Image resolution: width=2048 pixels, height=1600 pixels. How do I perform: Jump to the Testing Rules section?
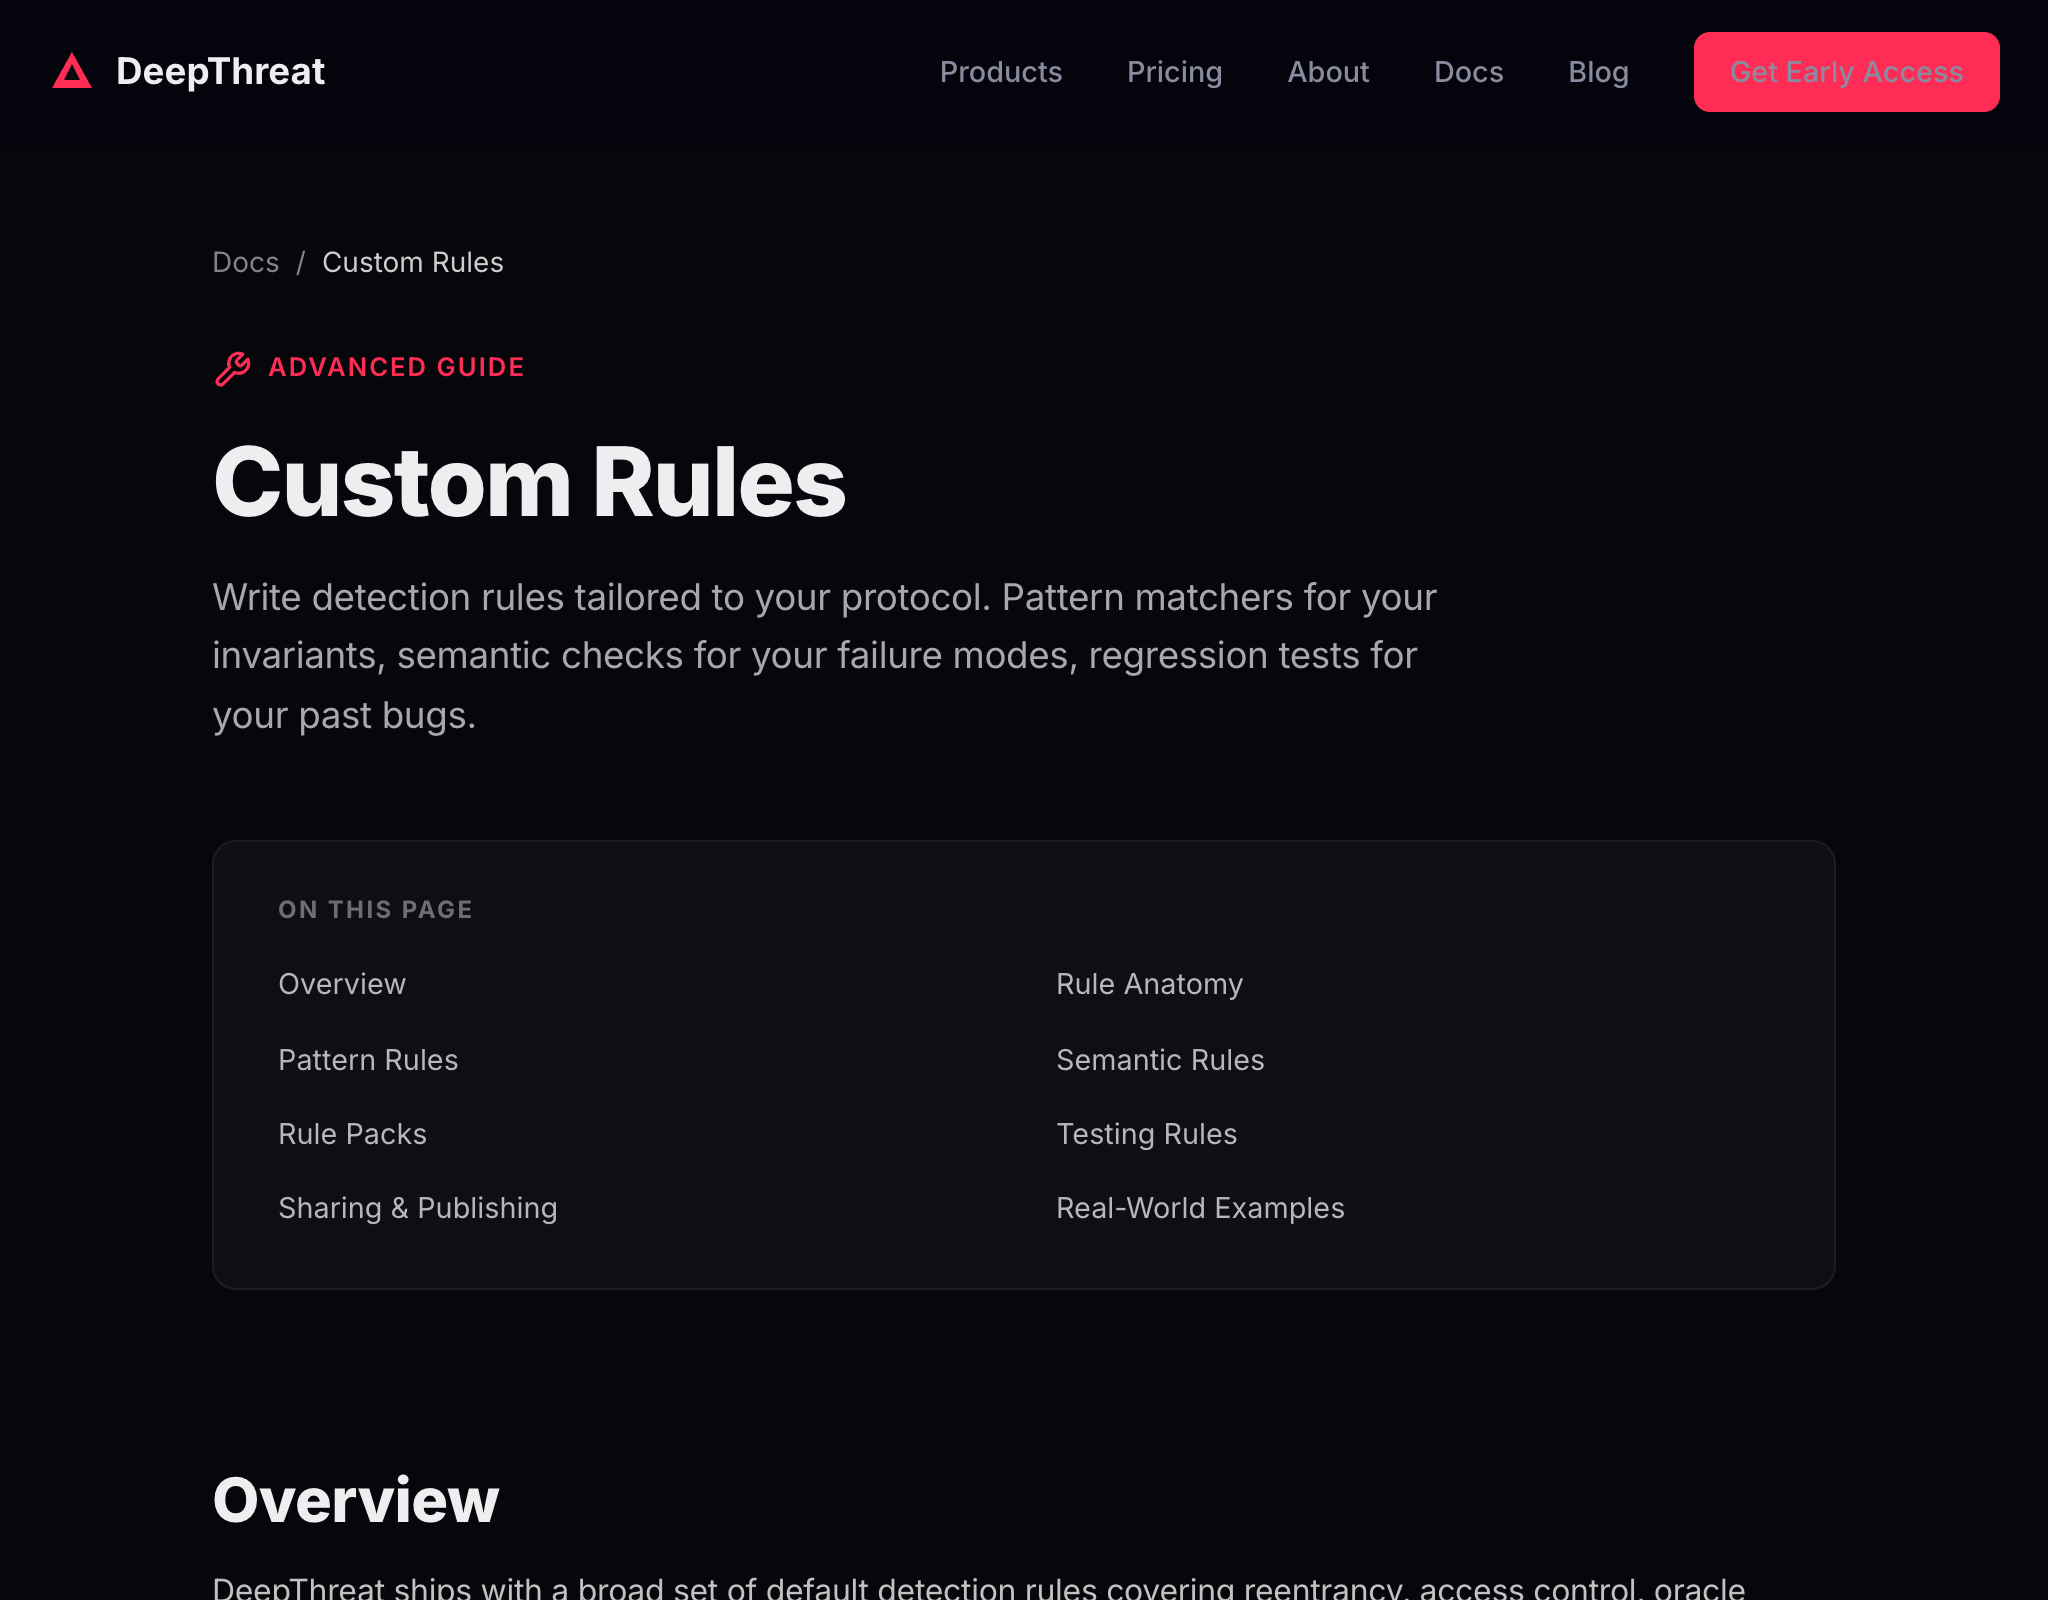tap(1146, 1134)
